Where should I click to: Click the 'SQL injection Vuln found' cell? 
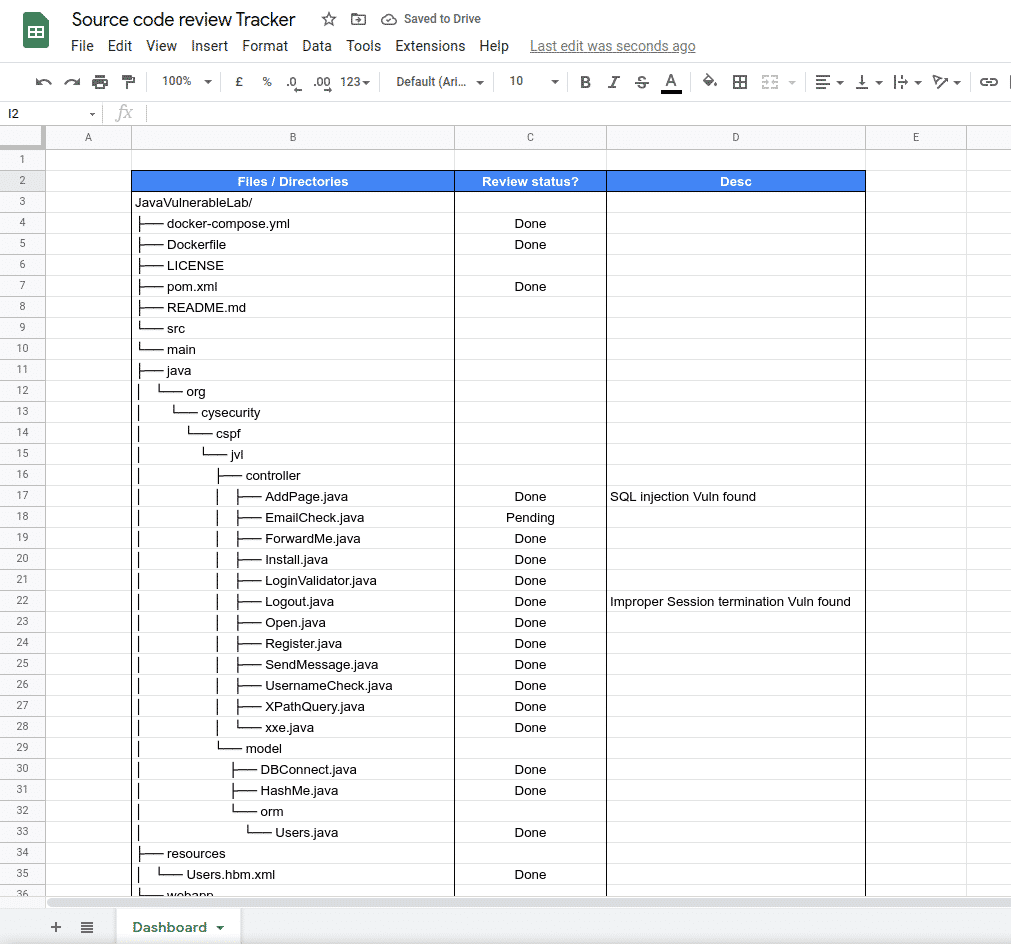point(736,497)
